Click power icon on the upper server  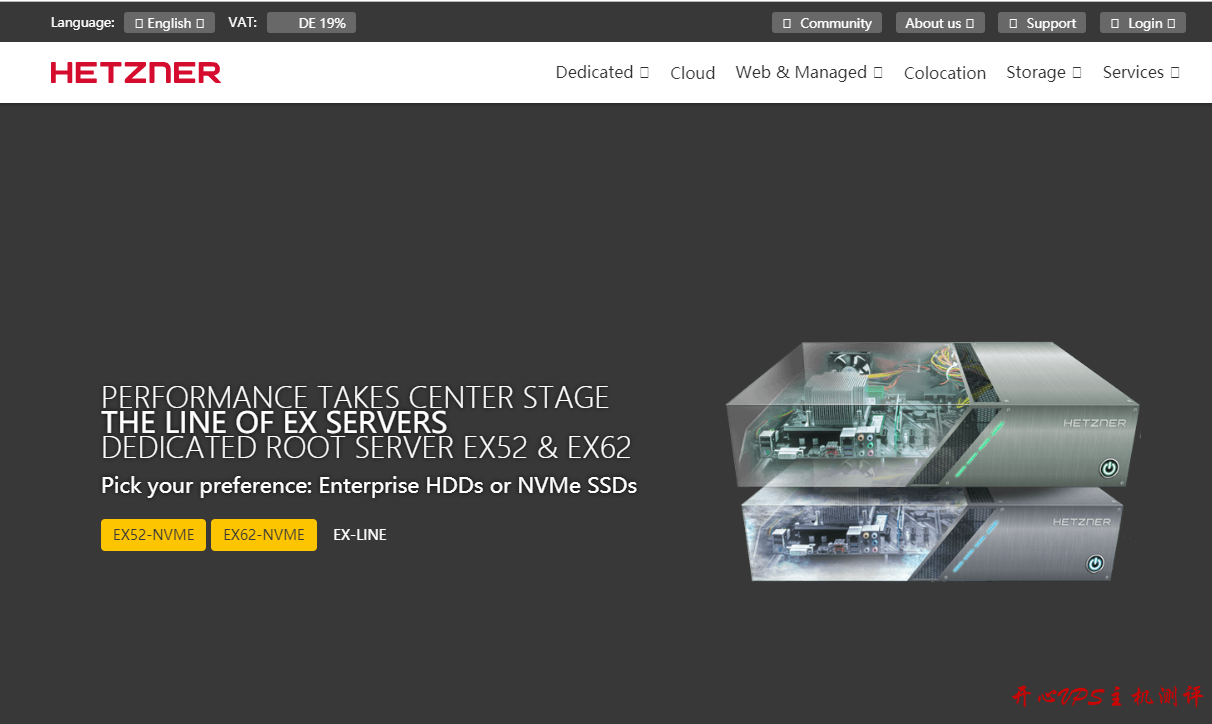pos(1109,467)
